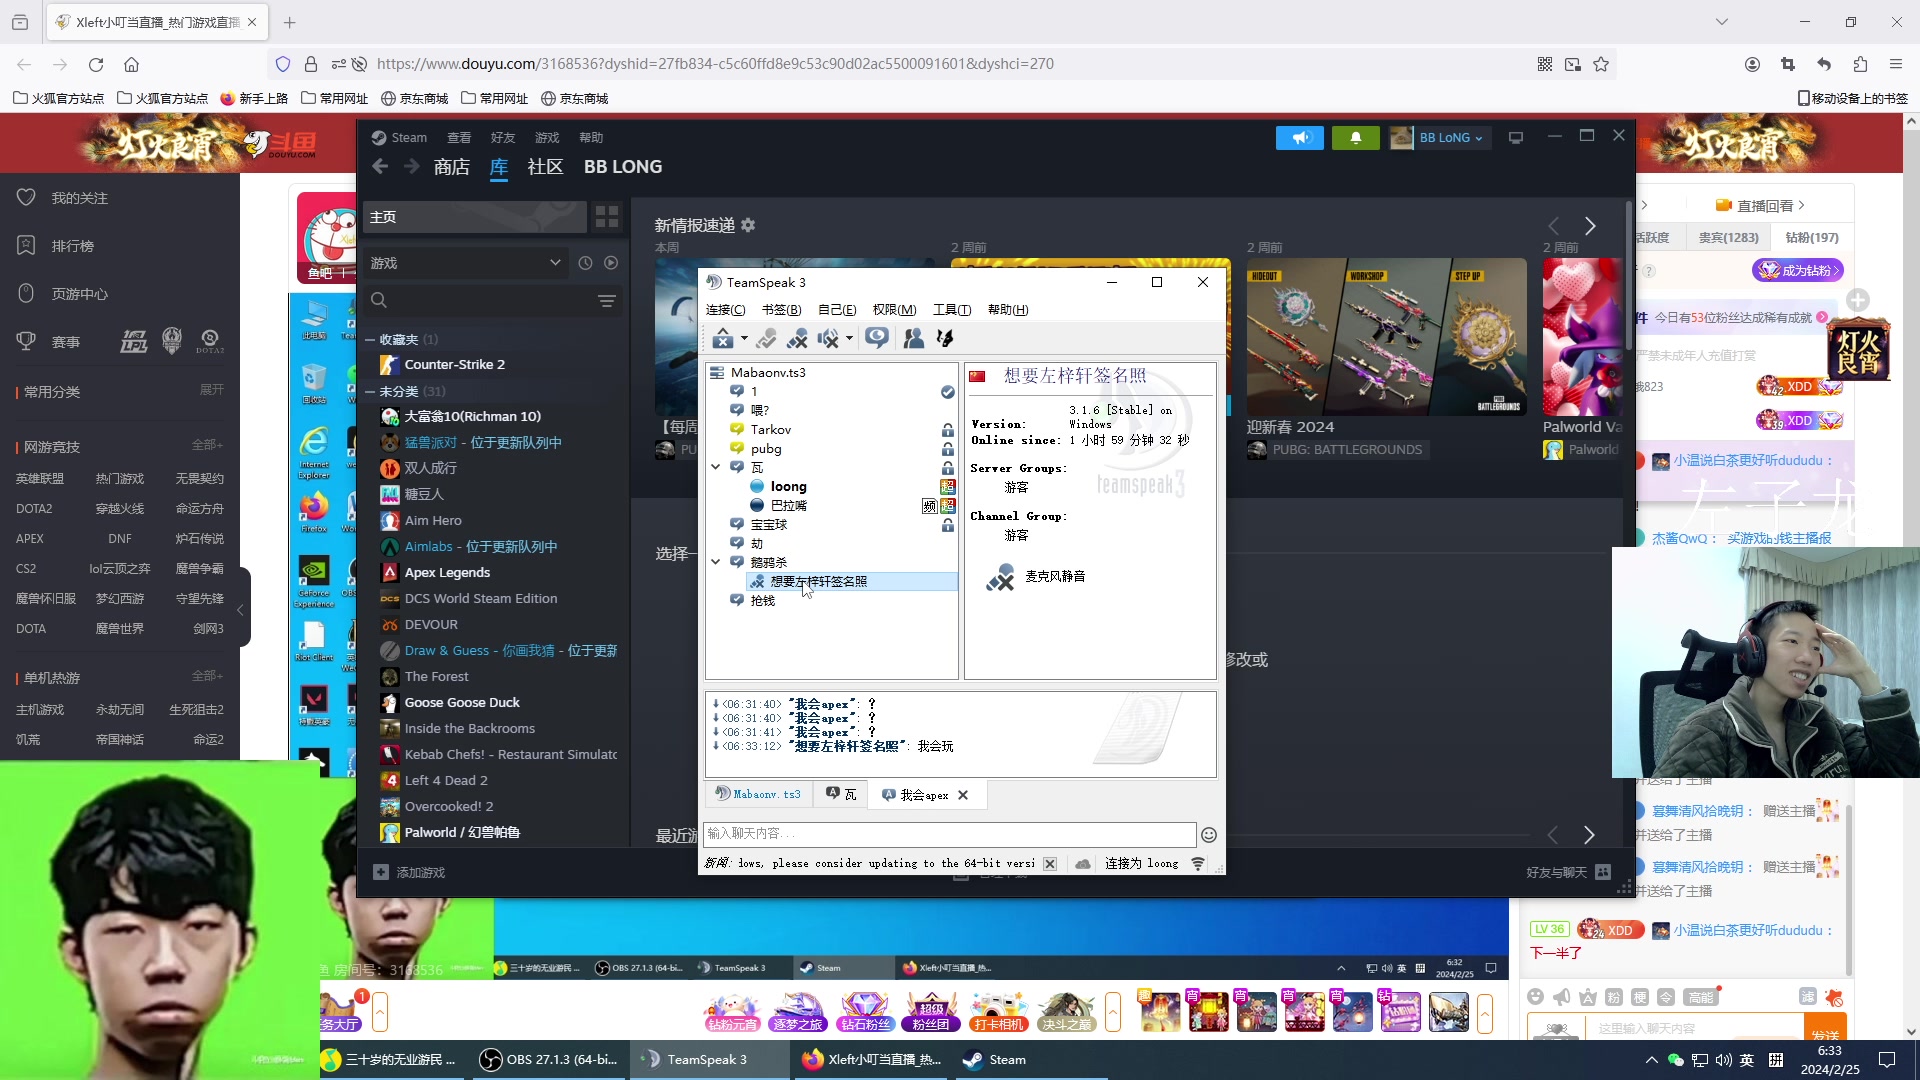The width and height of the screenshot is (1920, 1080).
Task: Open OBS from the Windows taskbar
Action: click(x=549, y=1060)
